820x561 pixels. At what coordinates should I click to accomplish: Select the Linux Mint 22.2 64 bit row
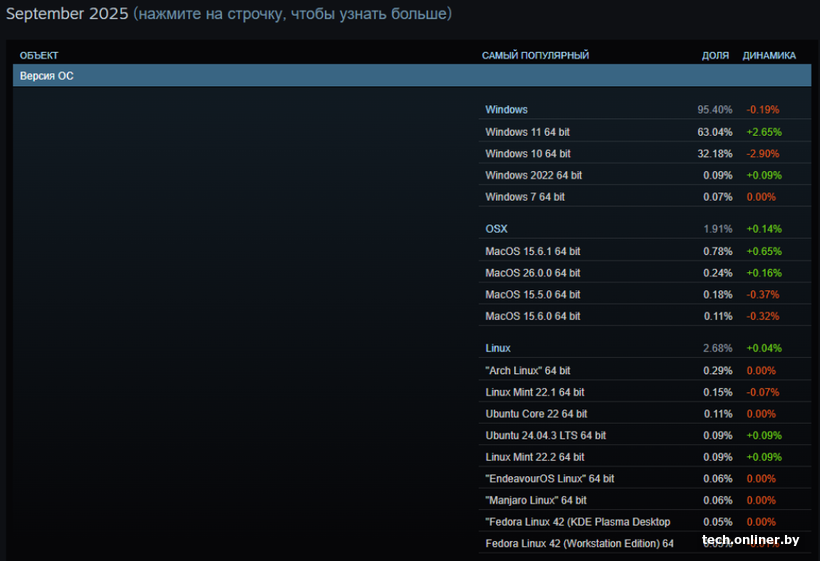pos(645,457)
